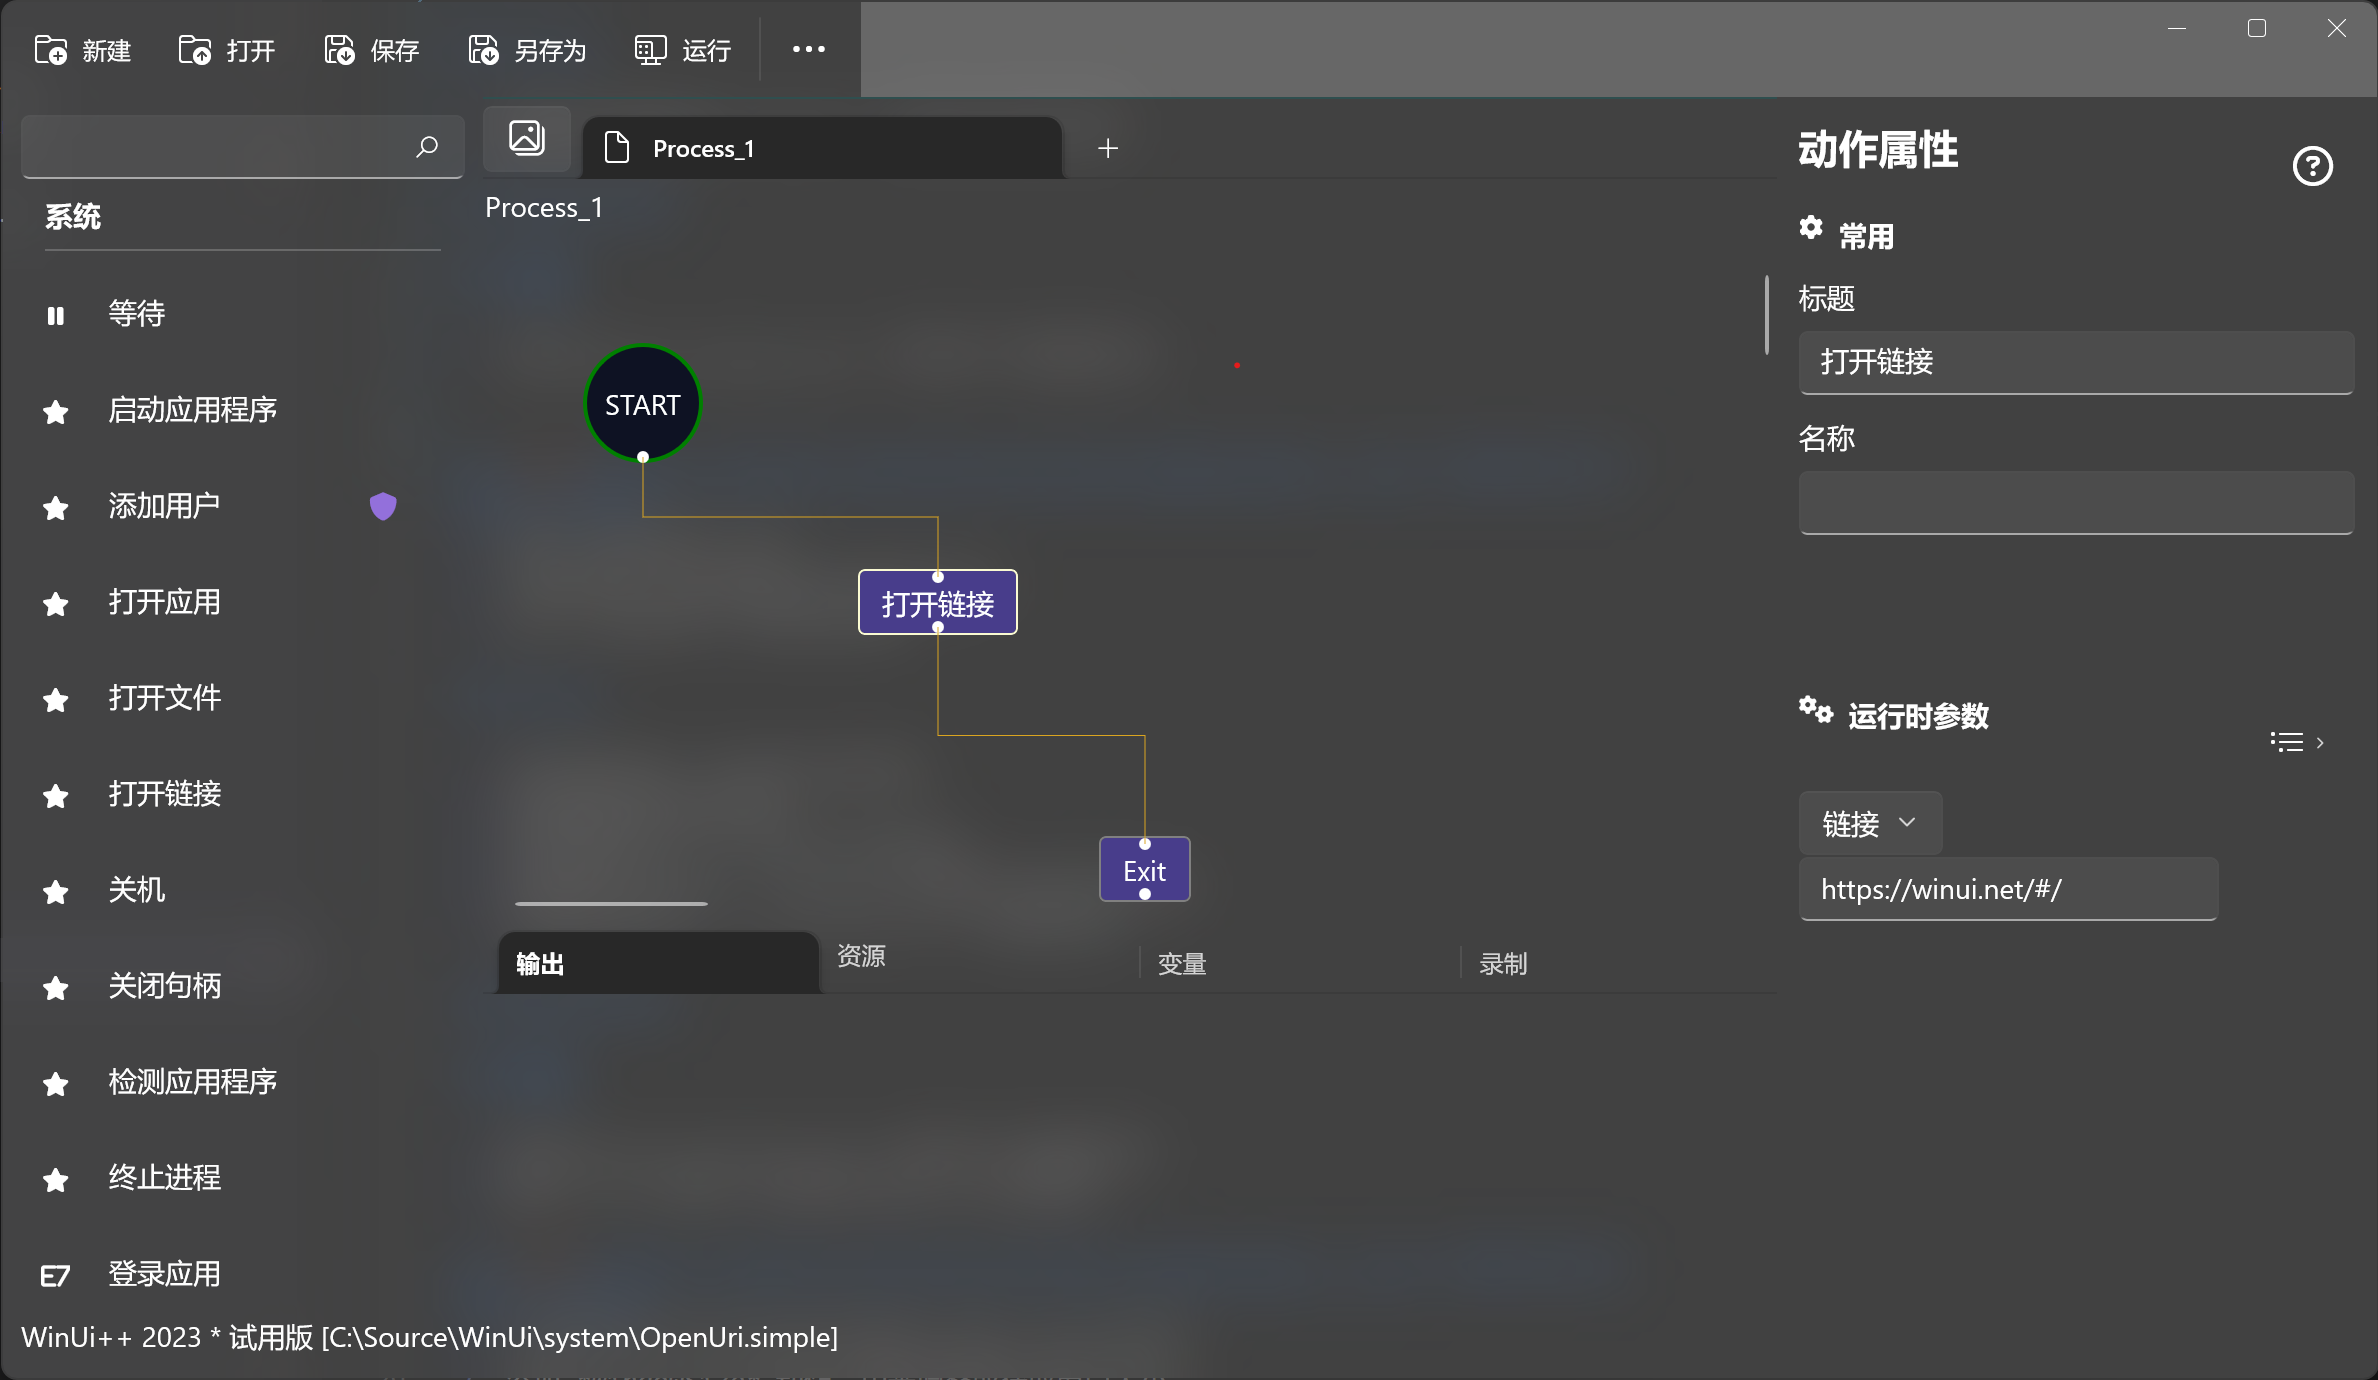This screenshot has height=1380, width=2378.
Task: Click the search magnifier icon
Action: pyautogui.click(x=427, y=147)
